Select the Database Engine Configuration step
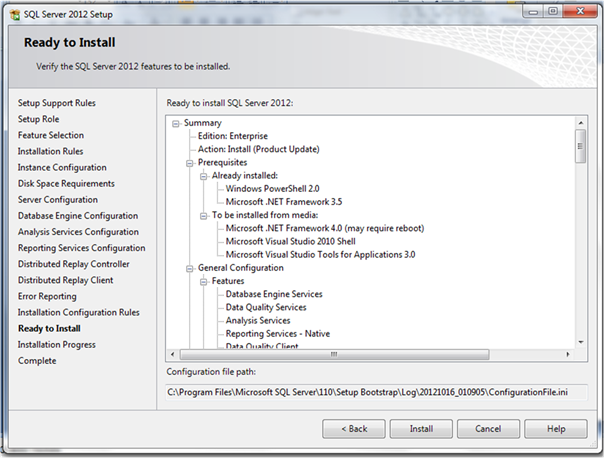The image size is (604, 458). click(78, 216)
